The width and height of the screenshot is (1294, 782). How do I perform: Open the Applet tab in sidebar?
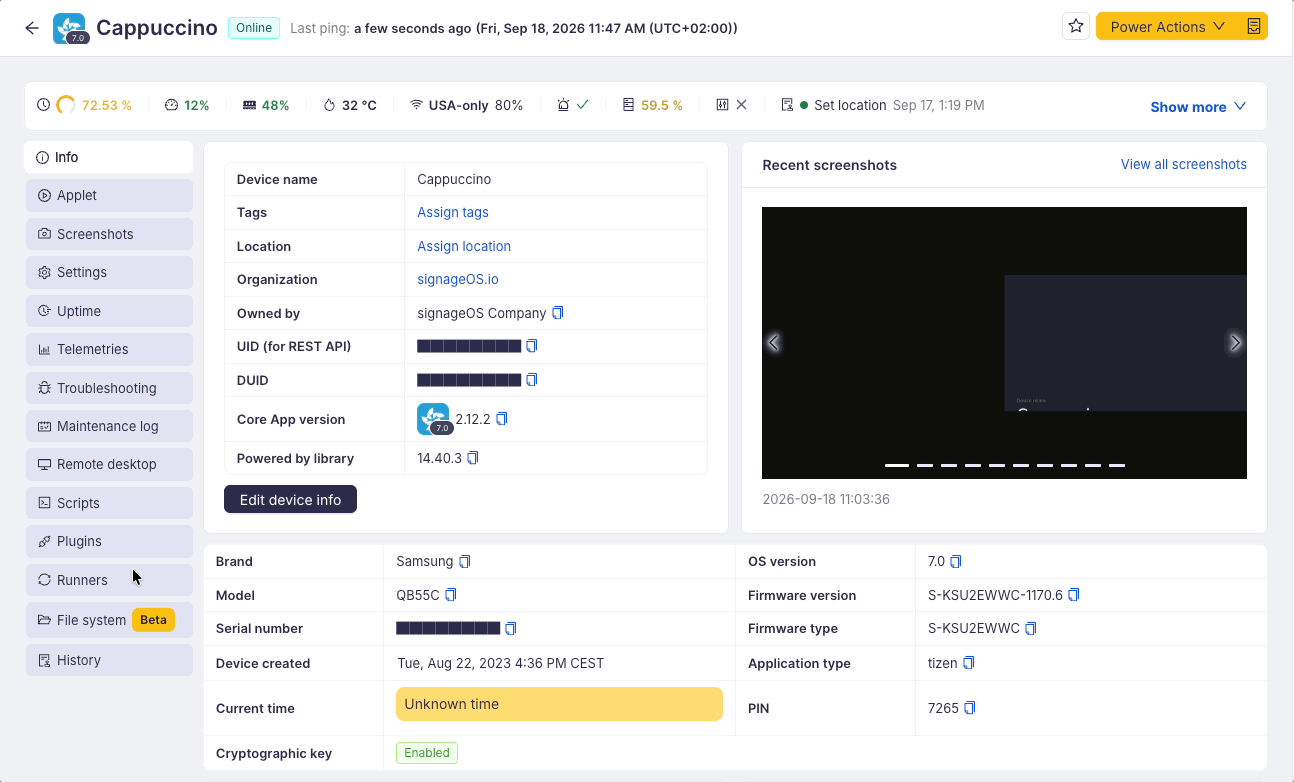(109, 196)
